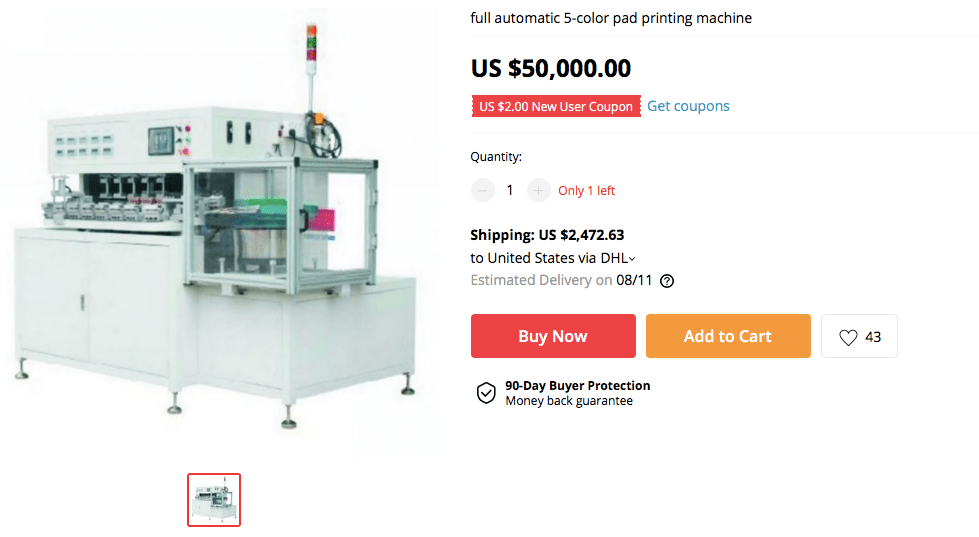Increase quantity with the plus button

coord(538,190)
